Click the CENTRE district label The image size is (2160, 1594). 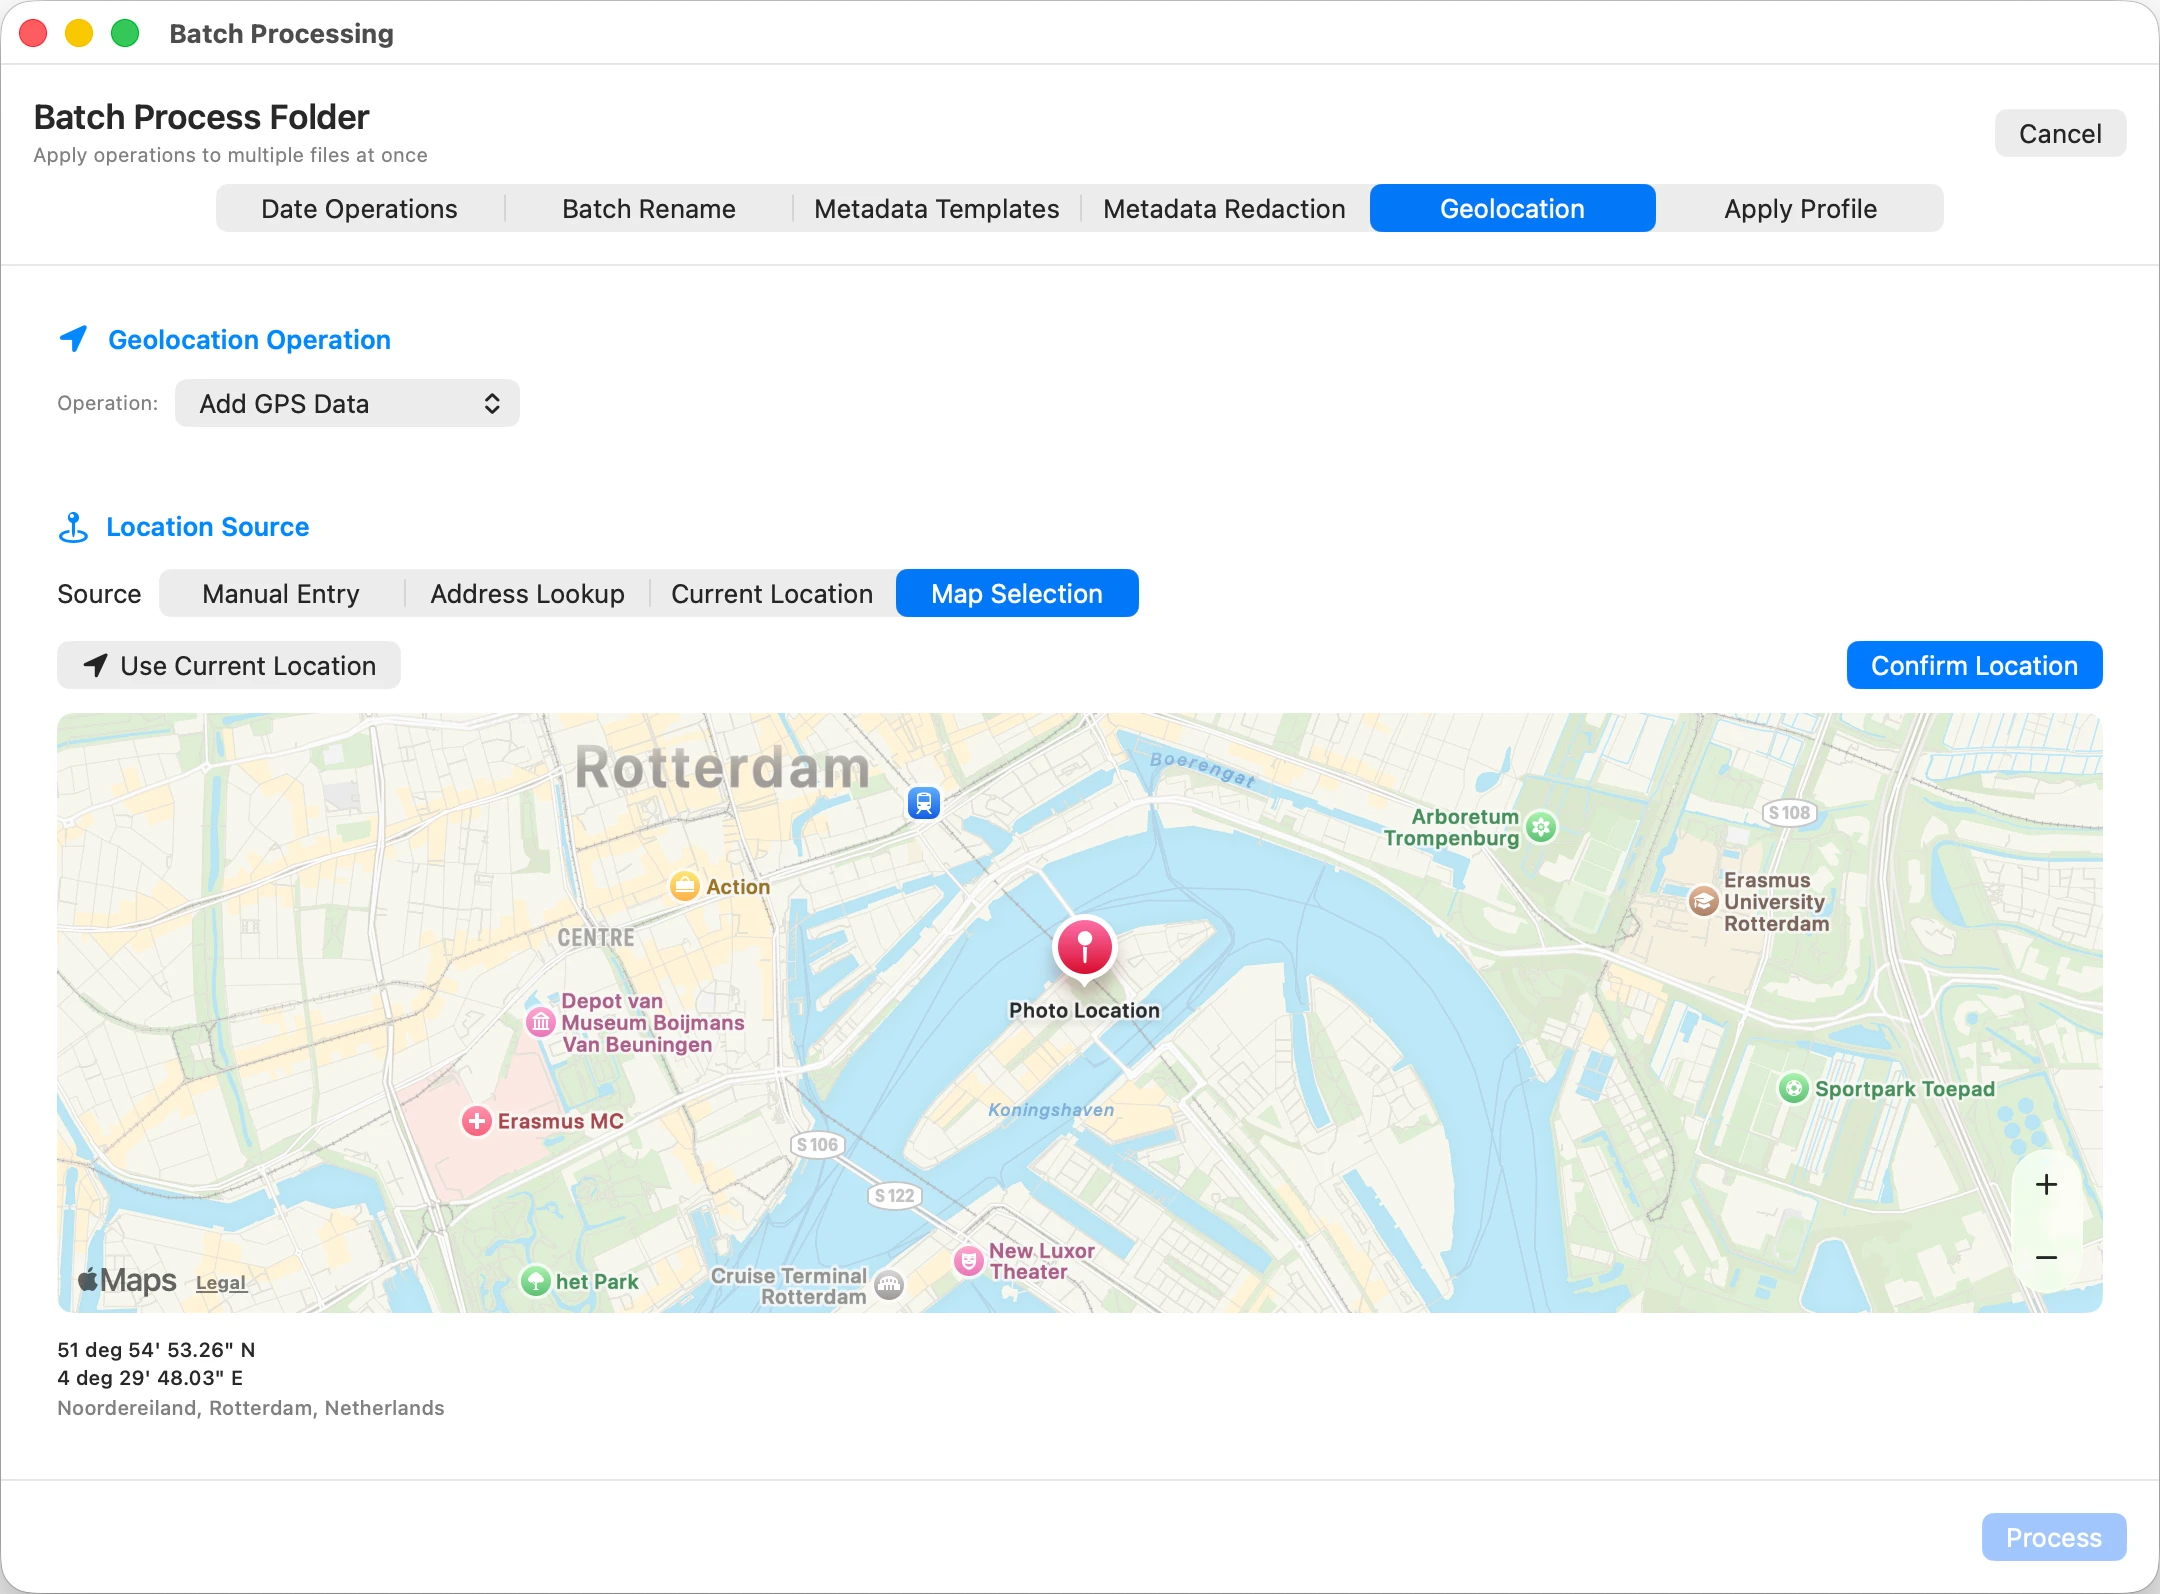click(x=596, y=938)
